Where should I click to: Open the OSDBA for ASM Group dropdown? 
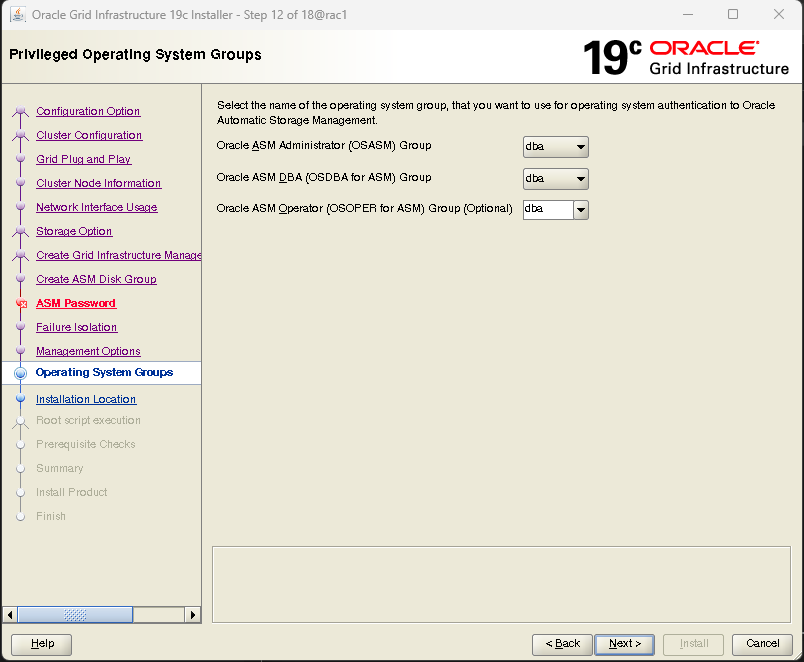coord(555,179)
